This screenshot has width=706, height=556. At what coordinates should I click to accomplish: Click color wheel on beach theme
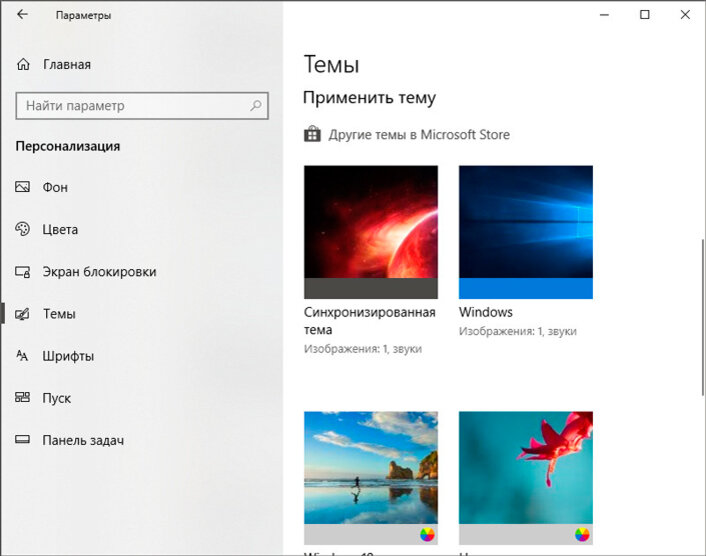(x=427, y=534)
